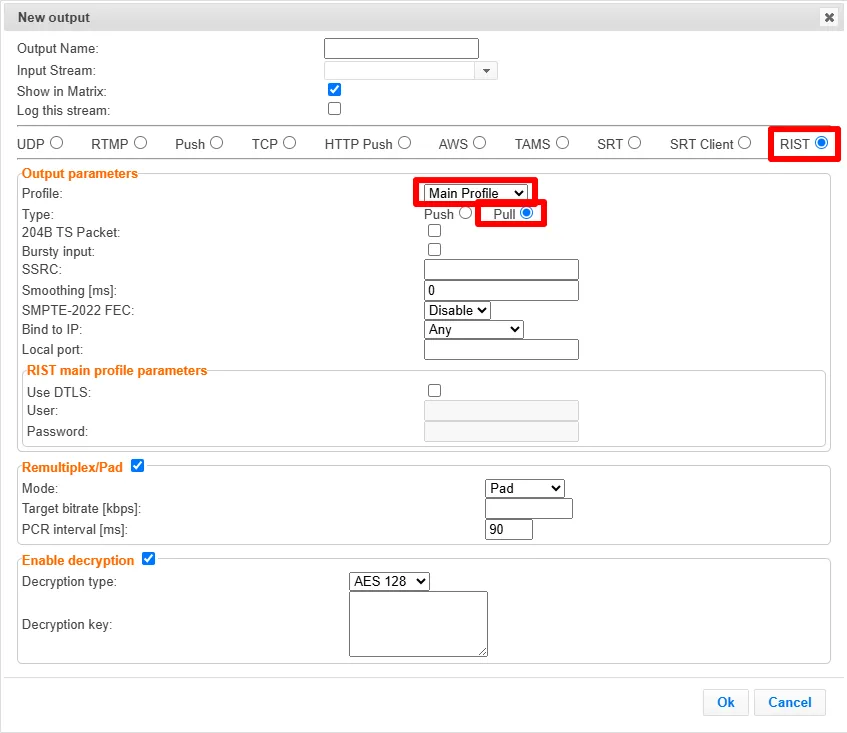
Task: Choose the Push output protocol radio
Action: coord(217,143)
